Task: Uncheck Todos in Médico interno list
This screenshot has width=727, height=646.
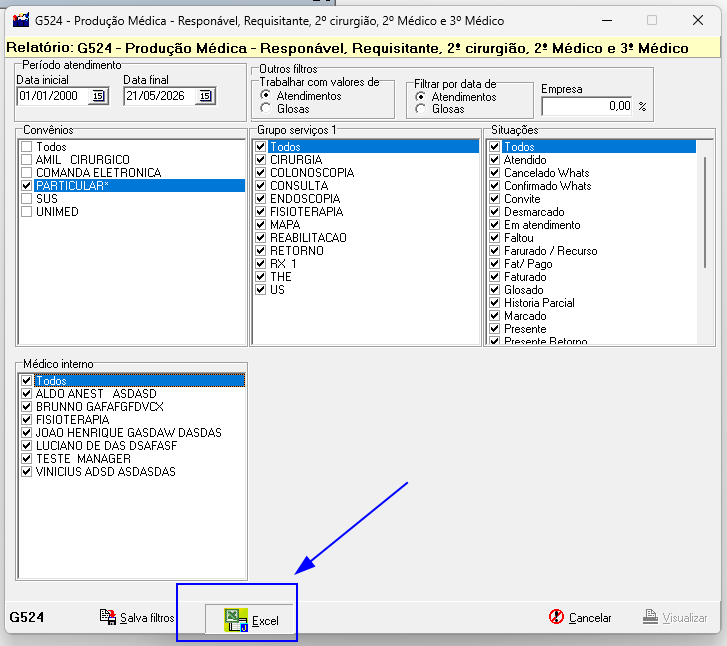Action: (26, 380)
